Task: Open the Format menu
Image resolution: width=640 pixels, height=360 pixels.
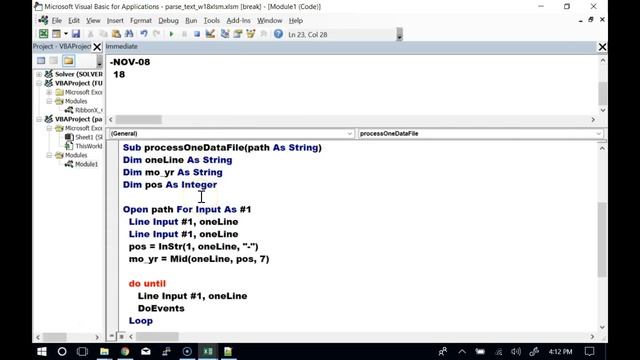Action: pos(141,20)
